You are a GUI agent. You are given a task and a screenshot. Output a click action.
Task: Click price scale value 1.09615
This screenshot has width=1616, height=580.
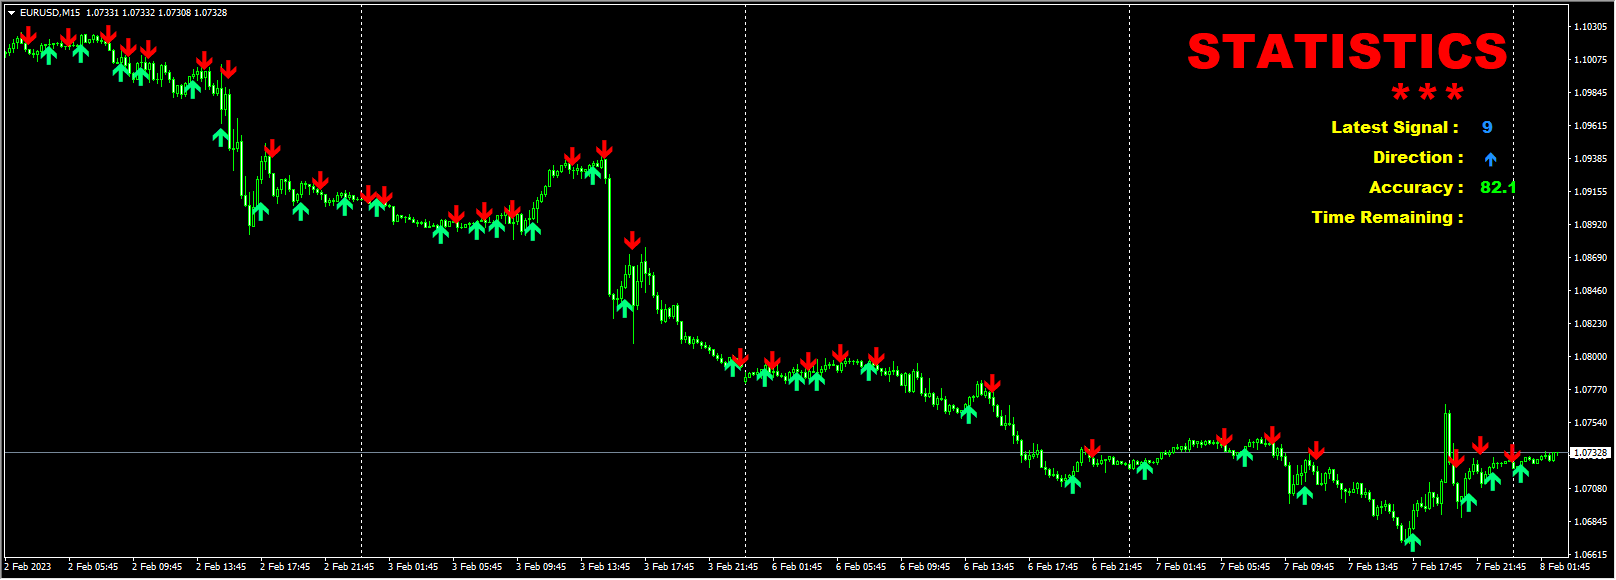point(1590,126)
